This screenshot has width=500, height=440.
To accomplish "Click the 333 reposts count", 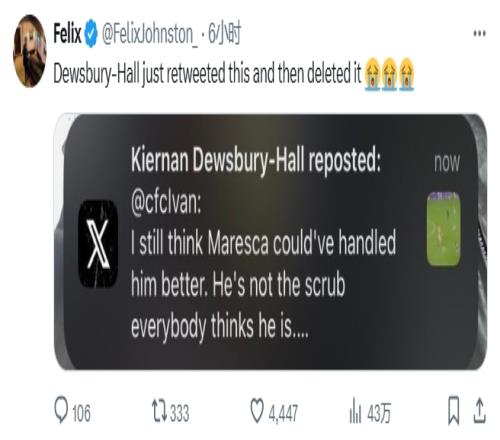I will tap(180, 413).
